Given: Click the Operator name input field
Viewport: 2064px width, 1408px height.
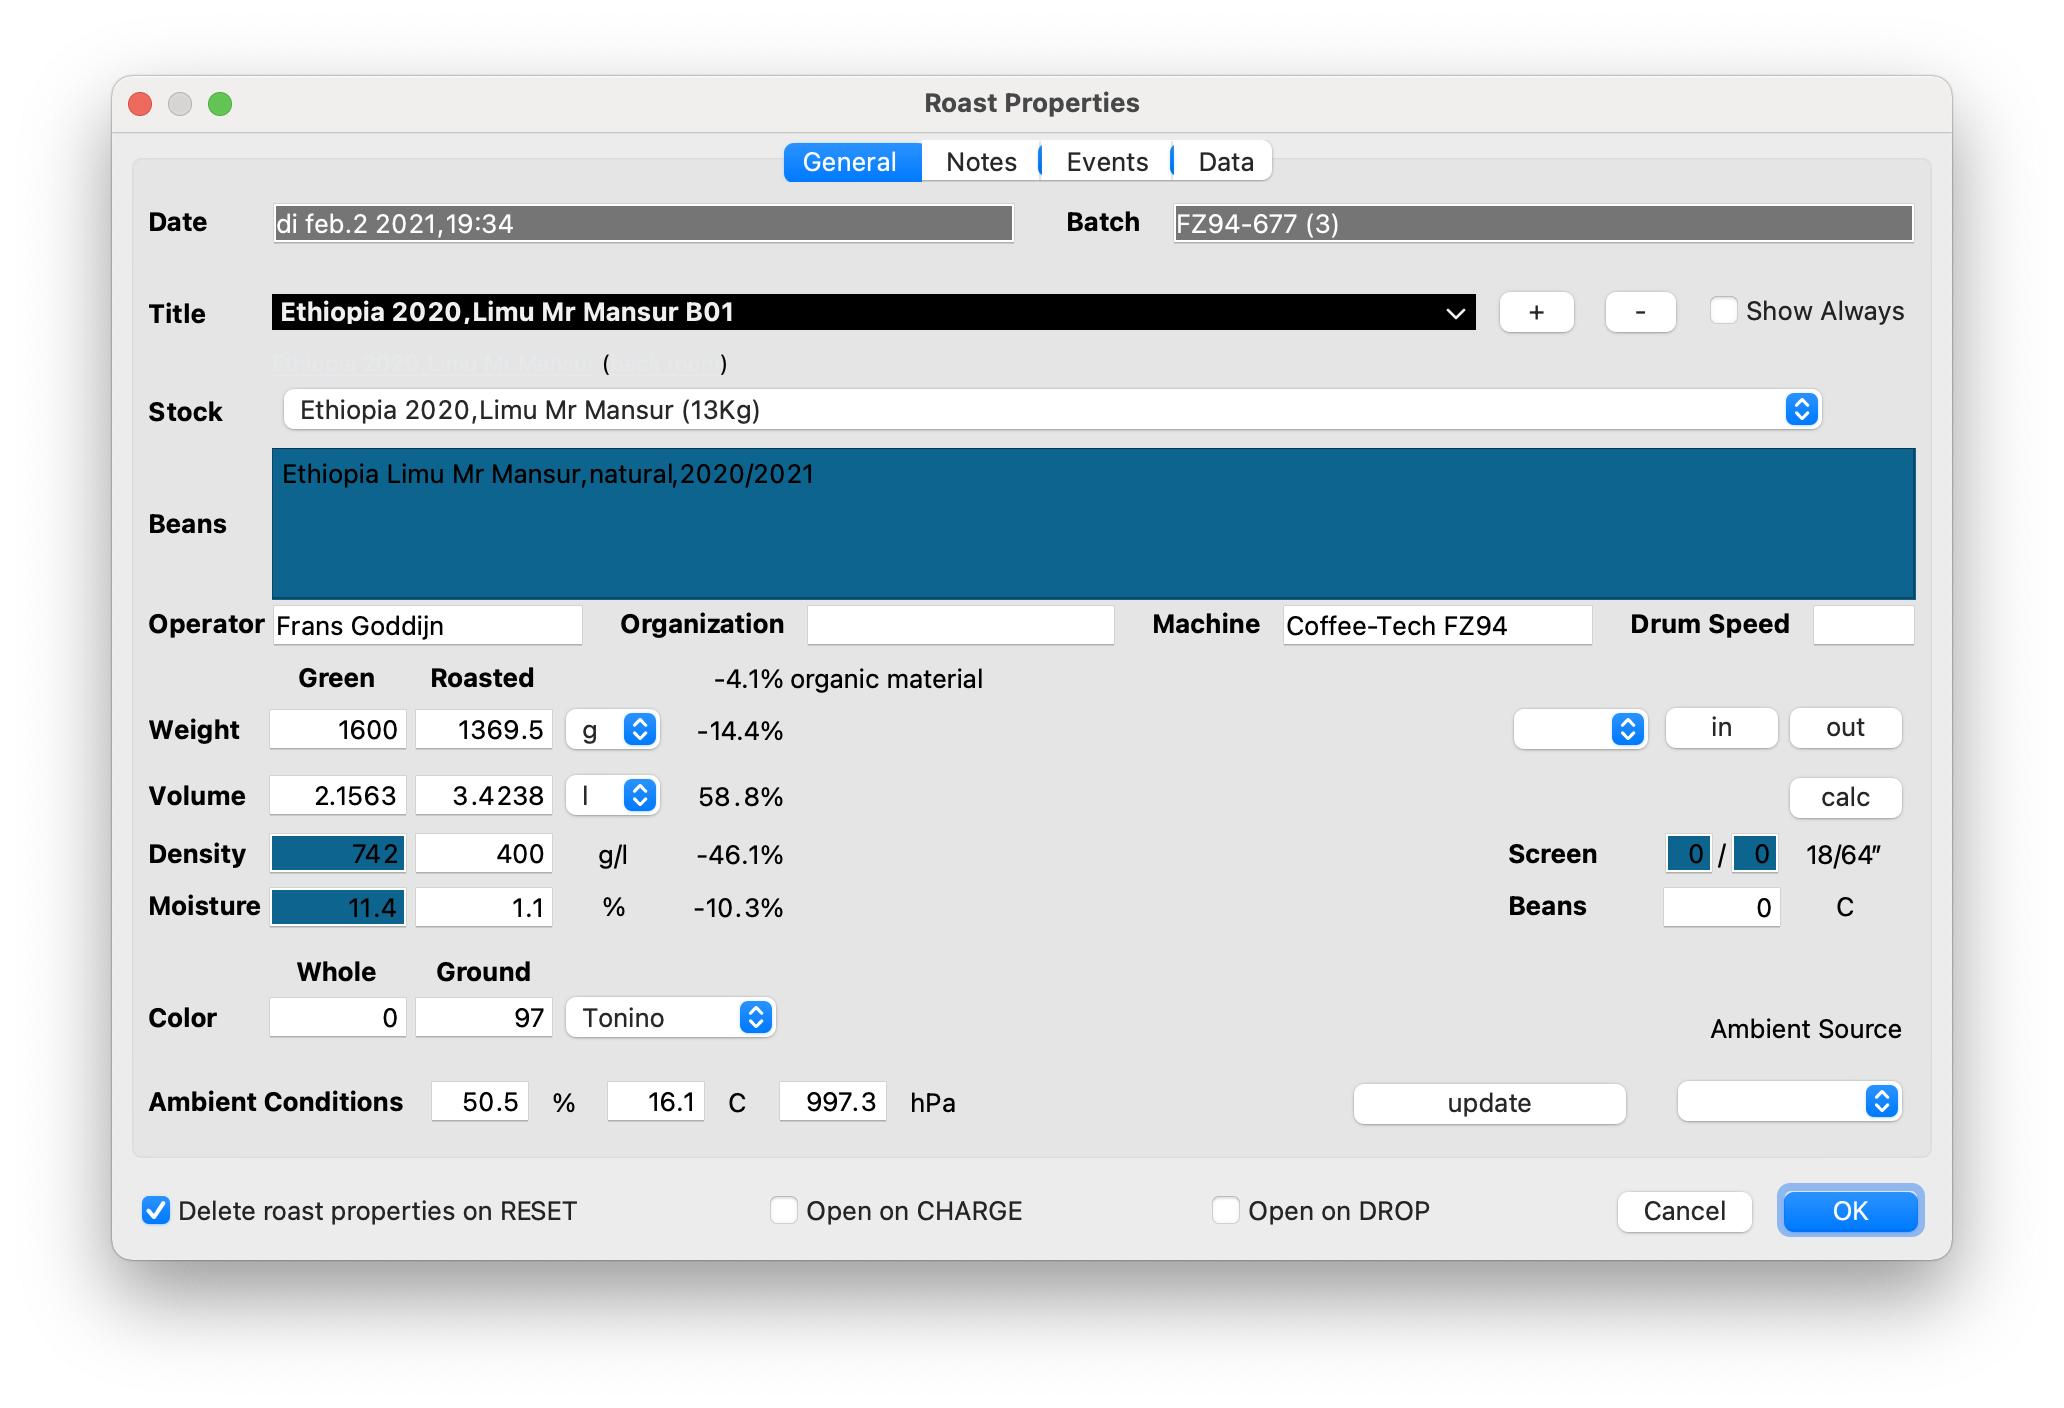Looking at the screenshot, I should [x=427, y=626].
